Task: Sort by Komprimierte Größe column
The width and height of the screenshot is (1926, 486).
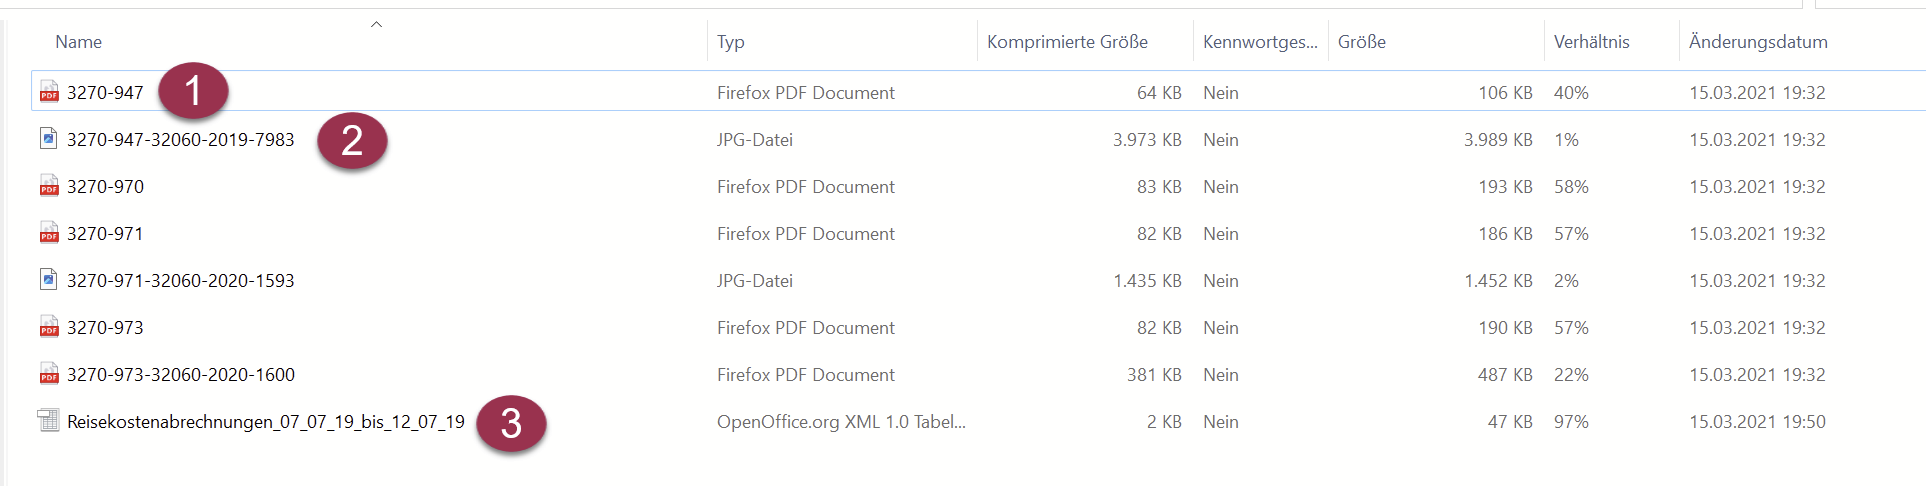Action: click(x=1067, y=42)
